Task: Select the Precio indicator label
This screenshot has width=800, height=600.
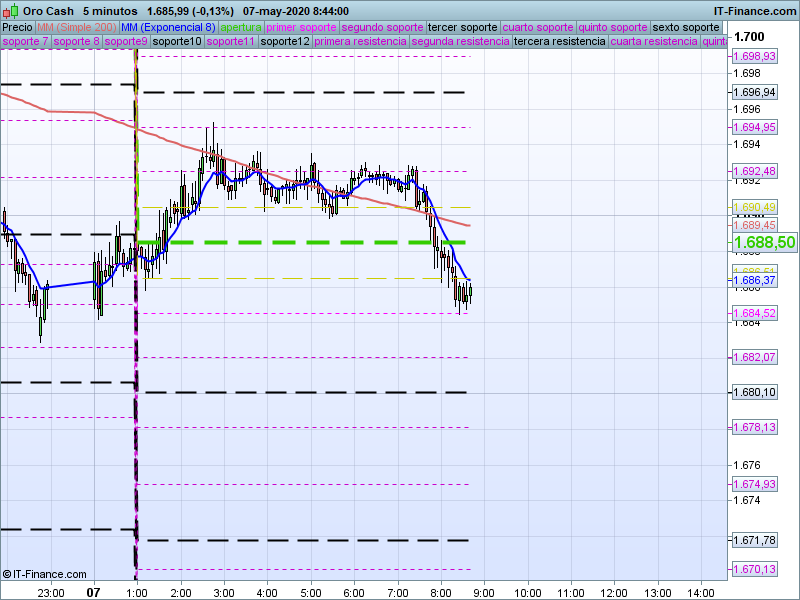Action: [x=17, y=27]
